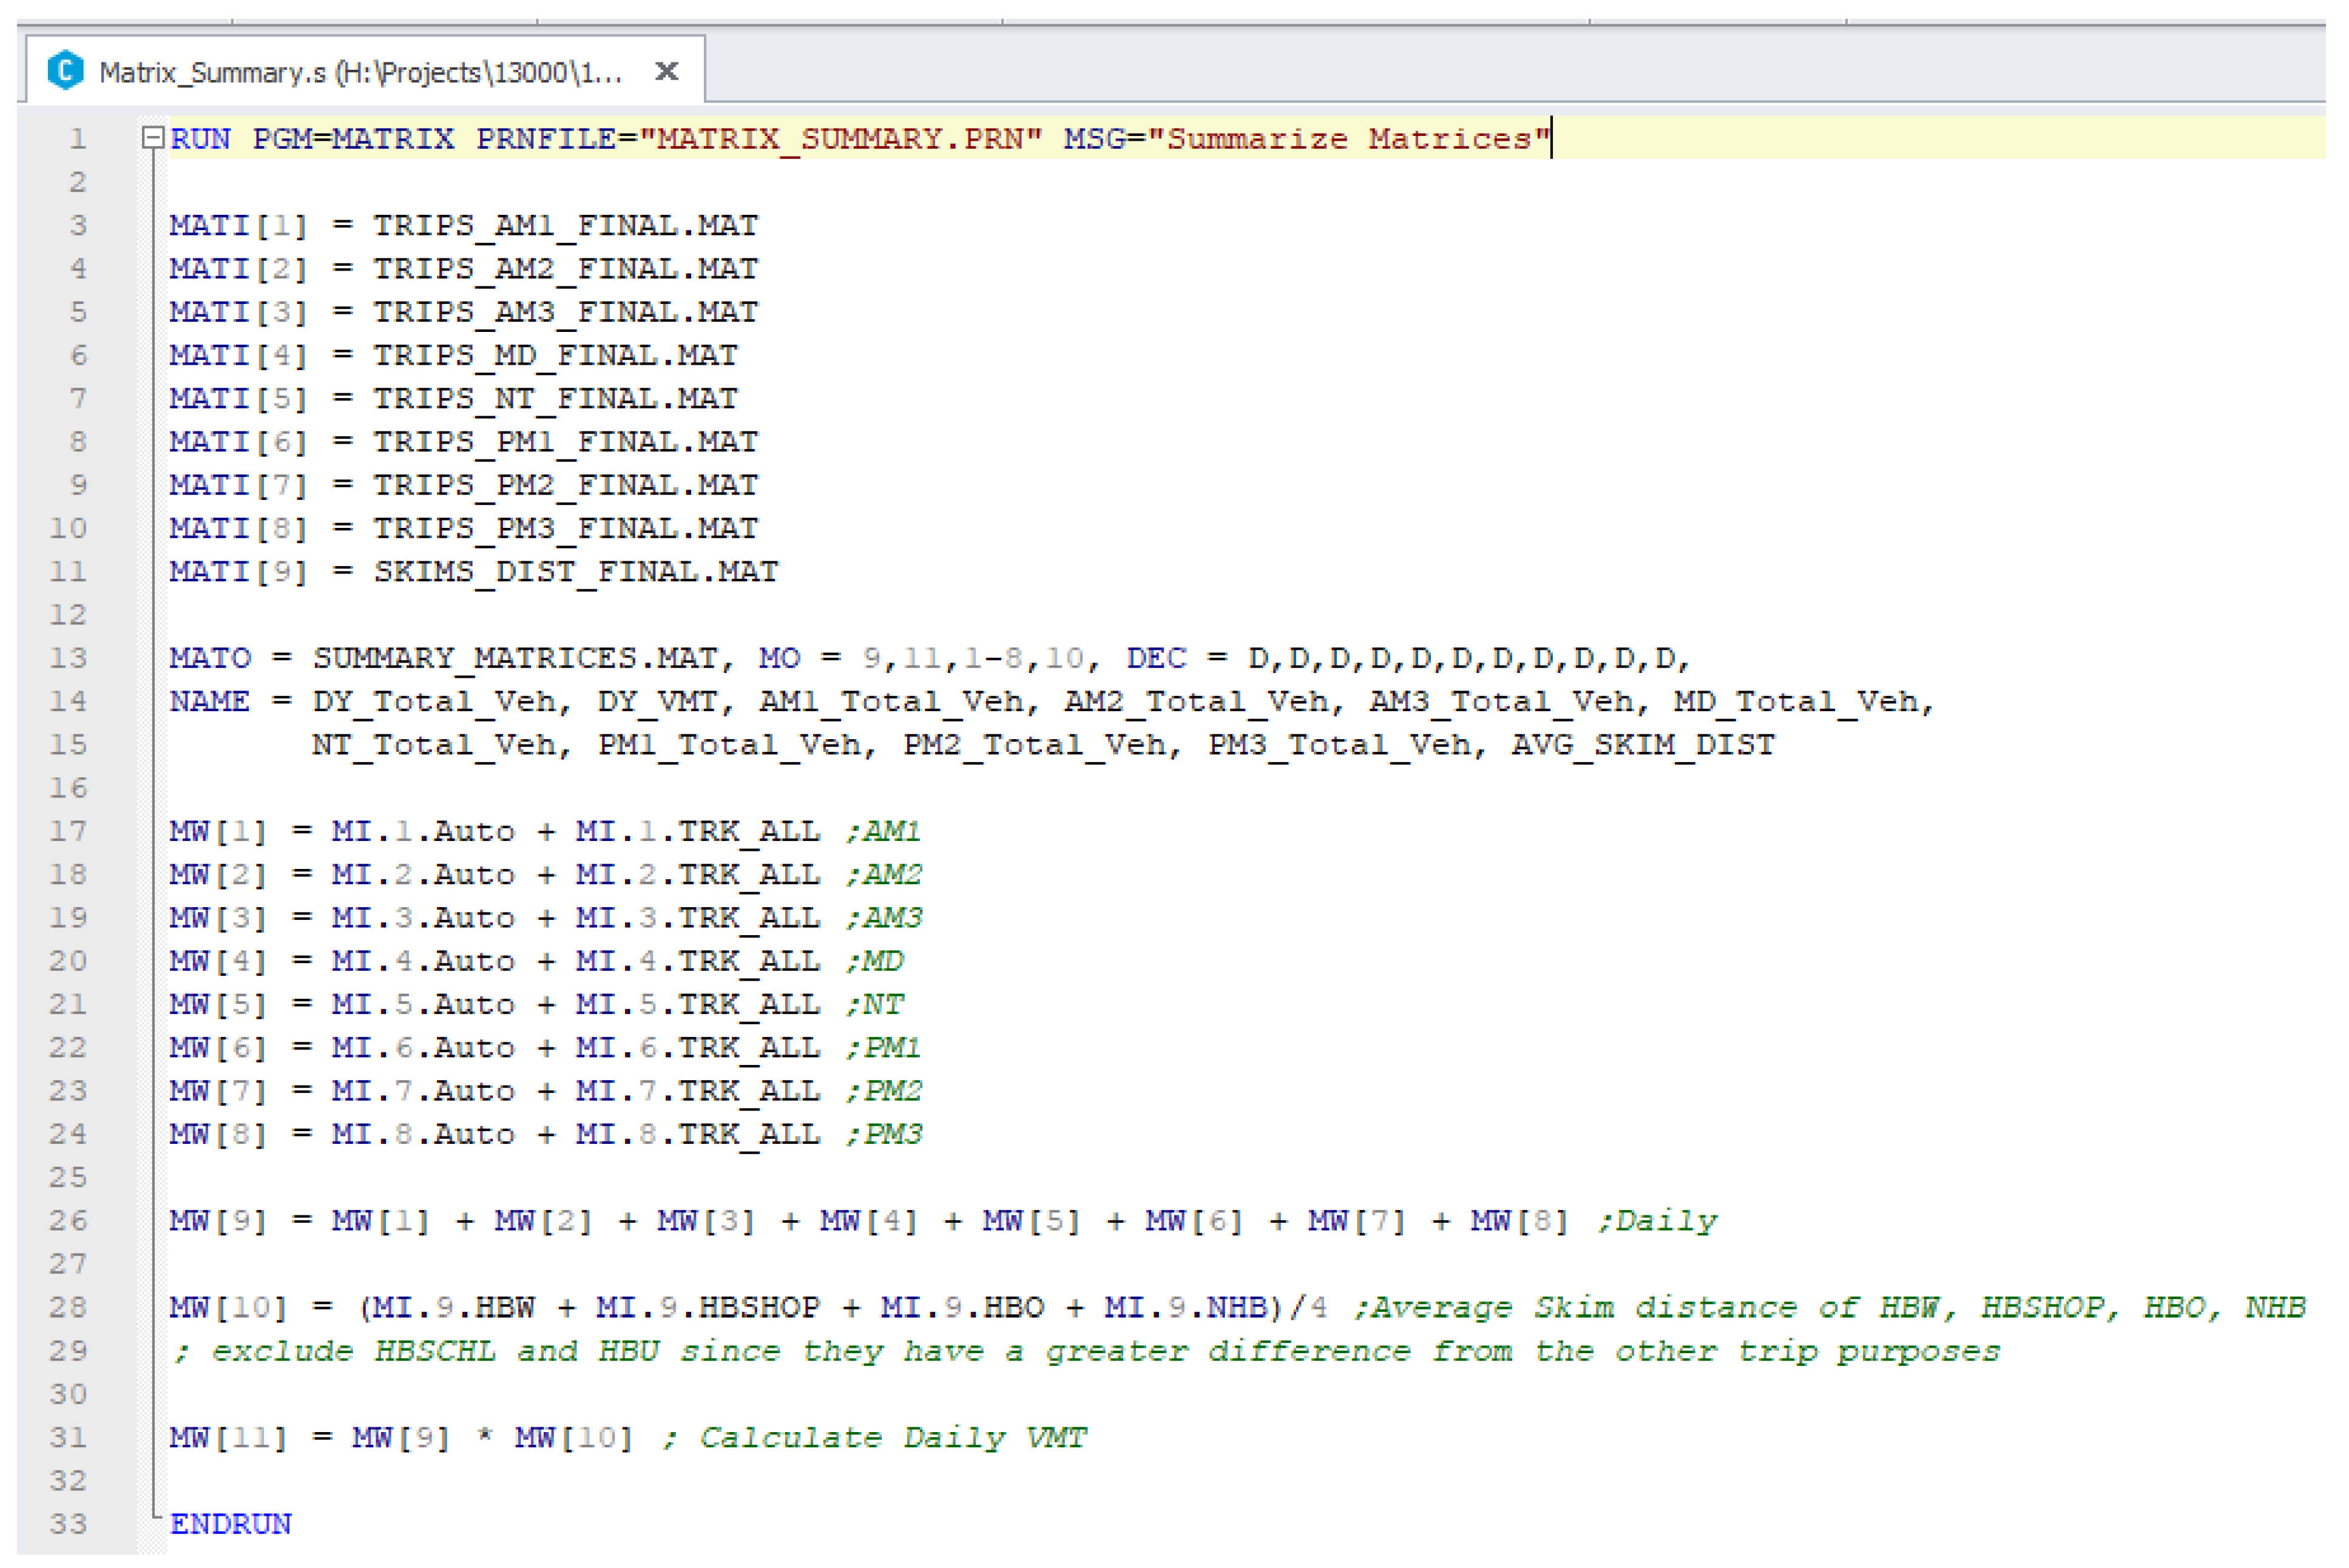Switch to the Matrix_Summary.s tab
The width and height of the screenshot is (2349, 1568).
(x=360, y=72)
